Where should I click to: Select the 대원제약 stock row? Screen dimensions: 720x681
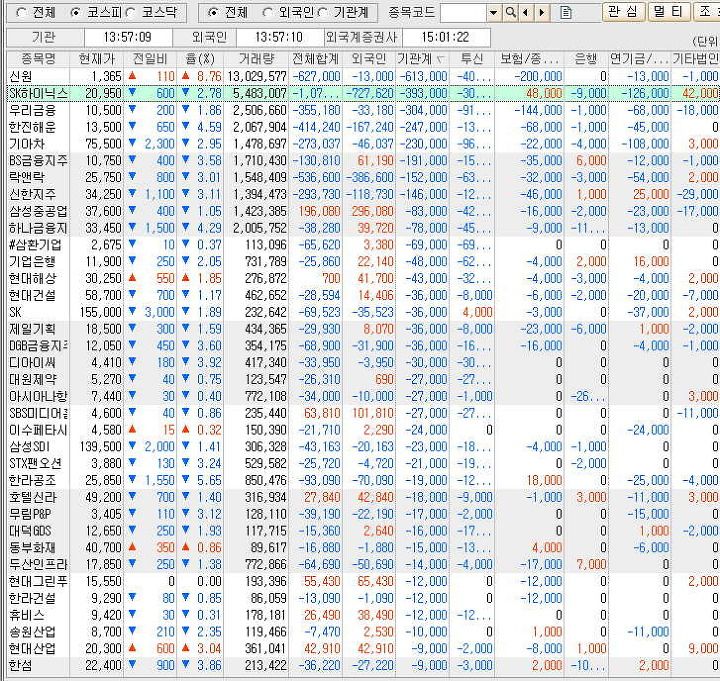click(x=363, y=379)
